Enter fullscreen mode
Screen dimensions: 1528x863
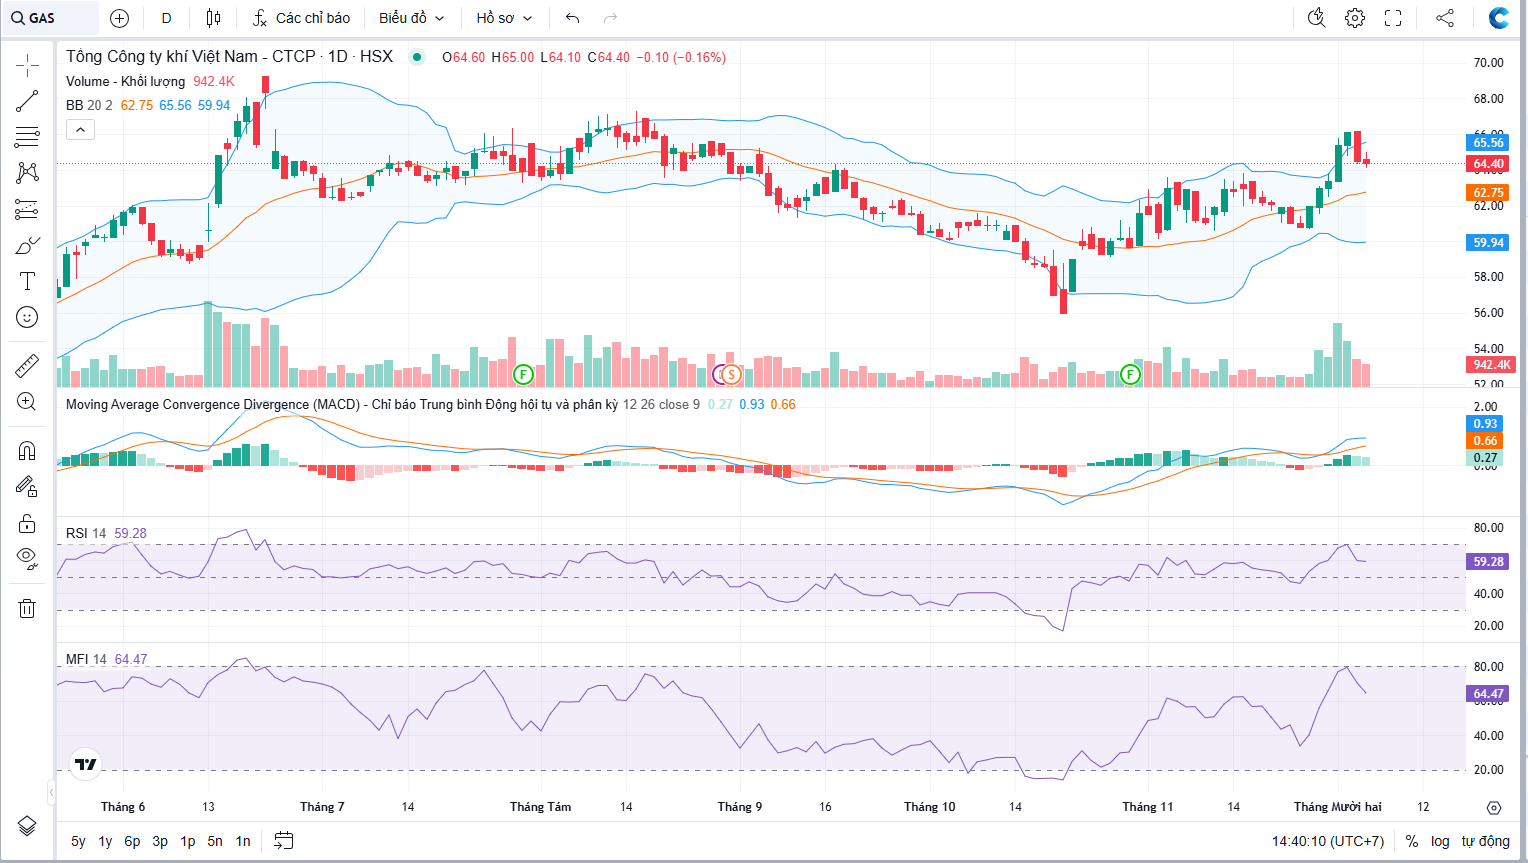coord(1393,18)
